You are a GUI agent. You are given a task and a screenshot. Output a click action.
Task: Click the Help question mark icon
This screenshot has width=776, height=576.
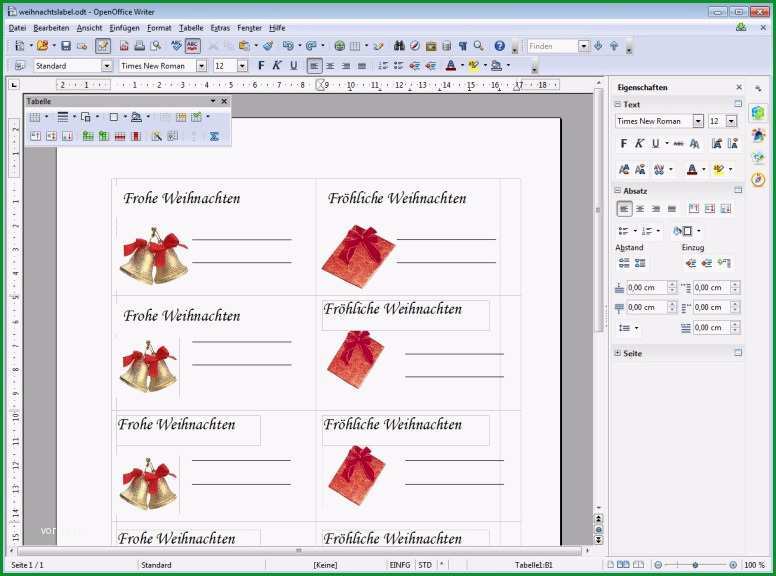pyautogui.click(x=499, y=46)
